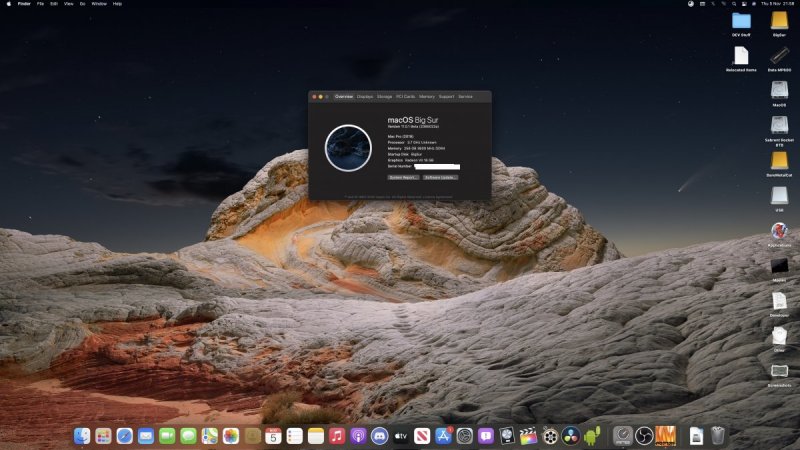Open the Apple TV app
Screen dimensions: 800x450
coord(400,435)
